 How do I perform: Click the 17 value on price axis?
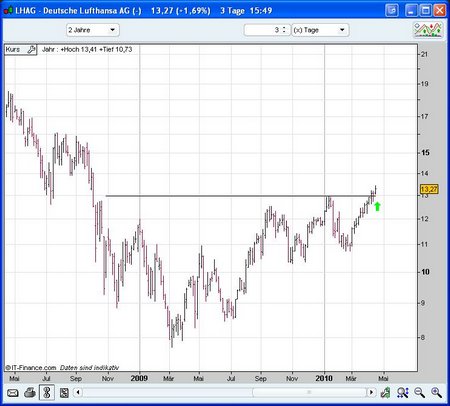tap(424, 116)
